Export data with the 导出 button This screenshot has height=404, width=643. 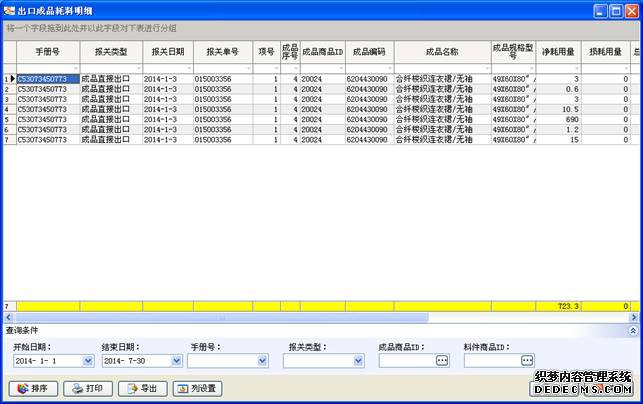pyautogui.click(x=141, y=388)
